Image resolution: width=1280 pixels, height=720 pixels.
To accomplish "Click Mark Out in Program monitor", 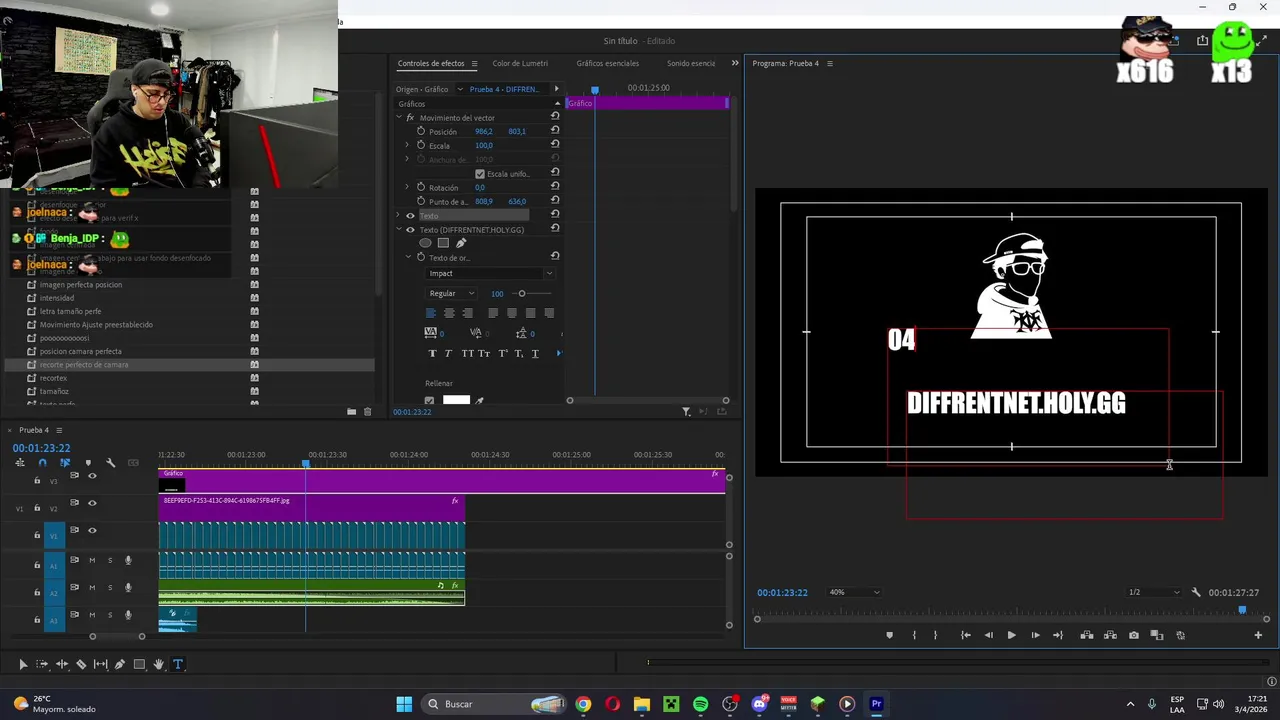I will pos(936,635).
